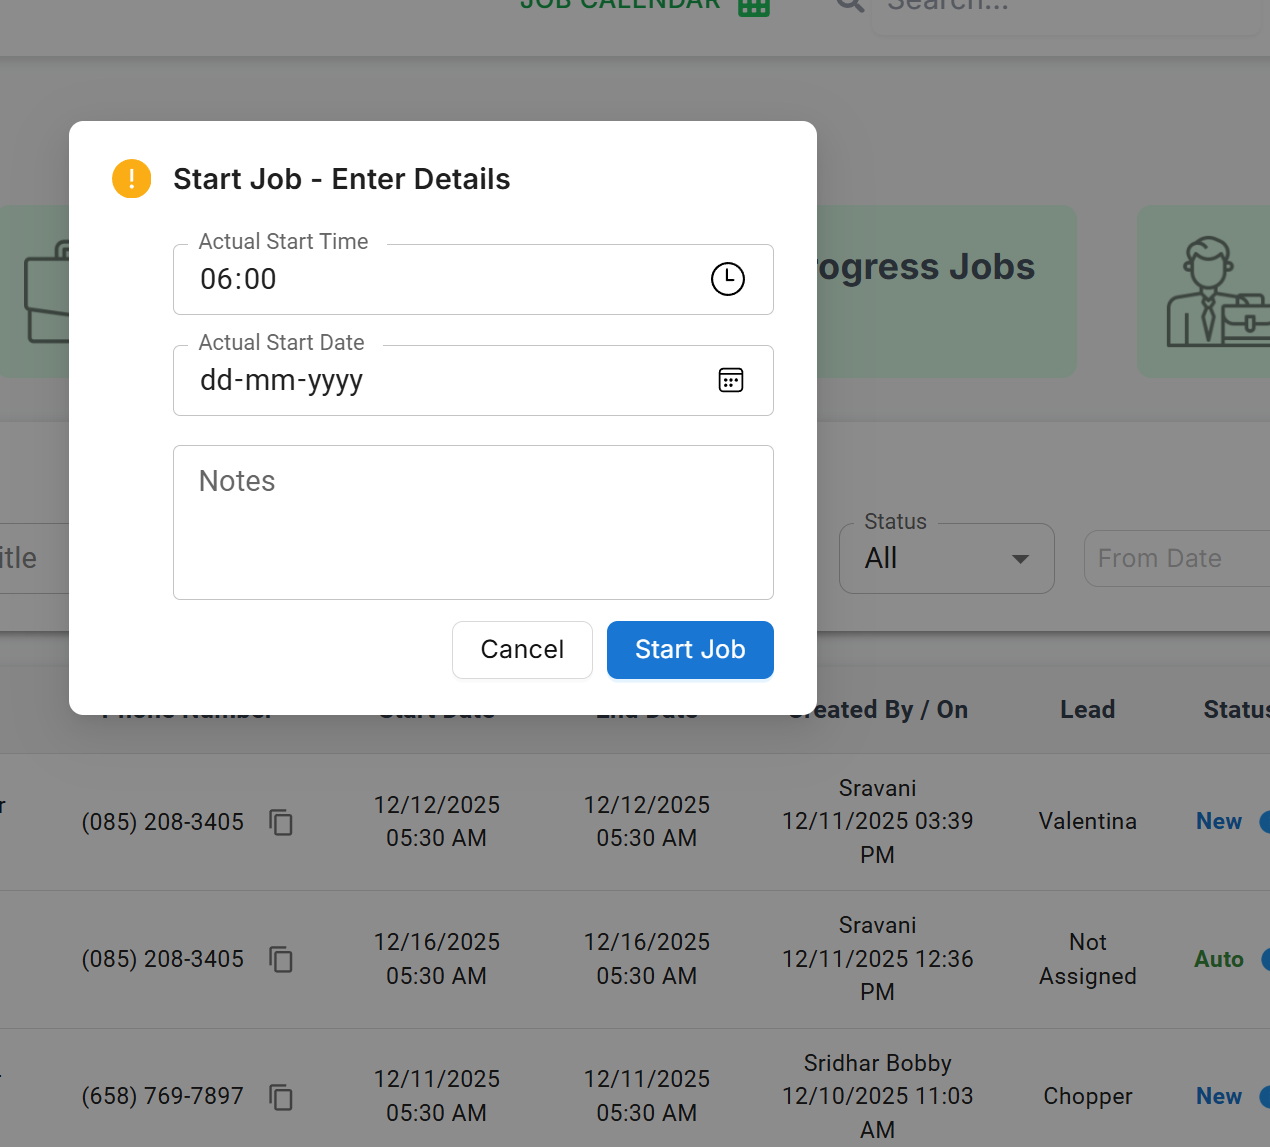Click the New status in Valentina row

tap(1219, 822)
